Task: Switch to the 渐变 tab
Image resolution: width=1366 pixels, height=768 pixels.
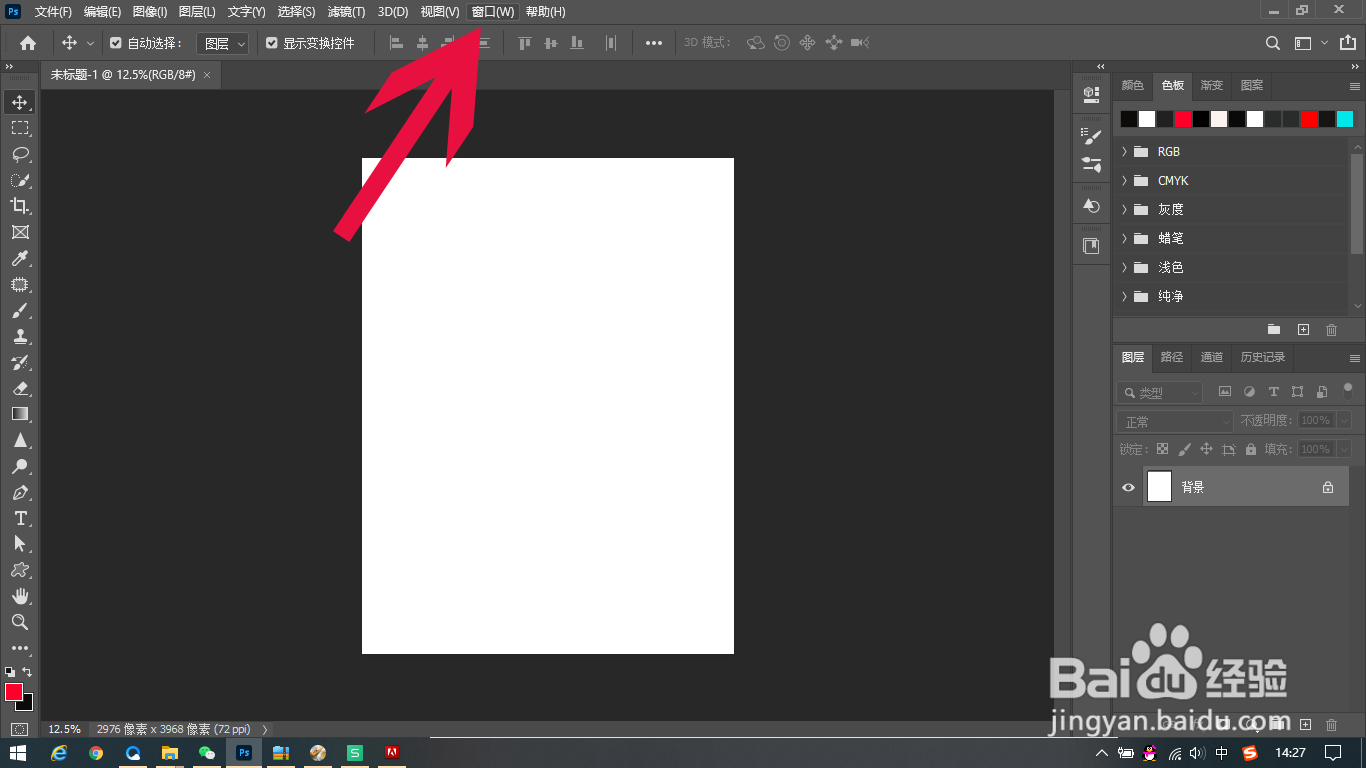Action: pos(1212,85)
